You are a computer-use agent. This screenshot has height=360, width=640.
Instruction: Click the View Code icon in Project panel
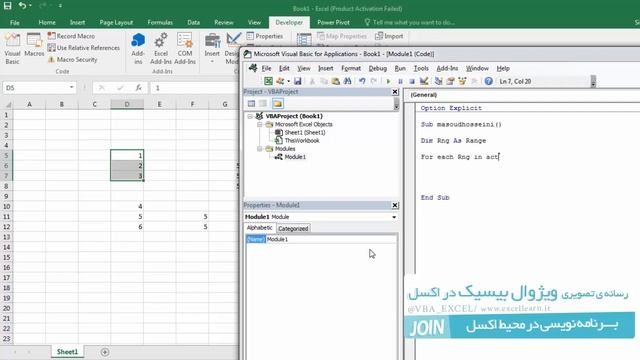click(251, 104)
